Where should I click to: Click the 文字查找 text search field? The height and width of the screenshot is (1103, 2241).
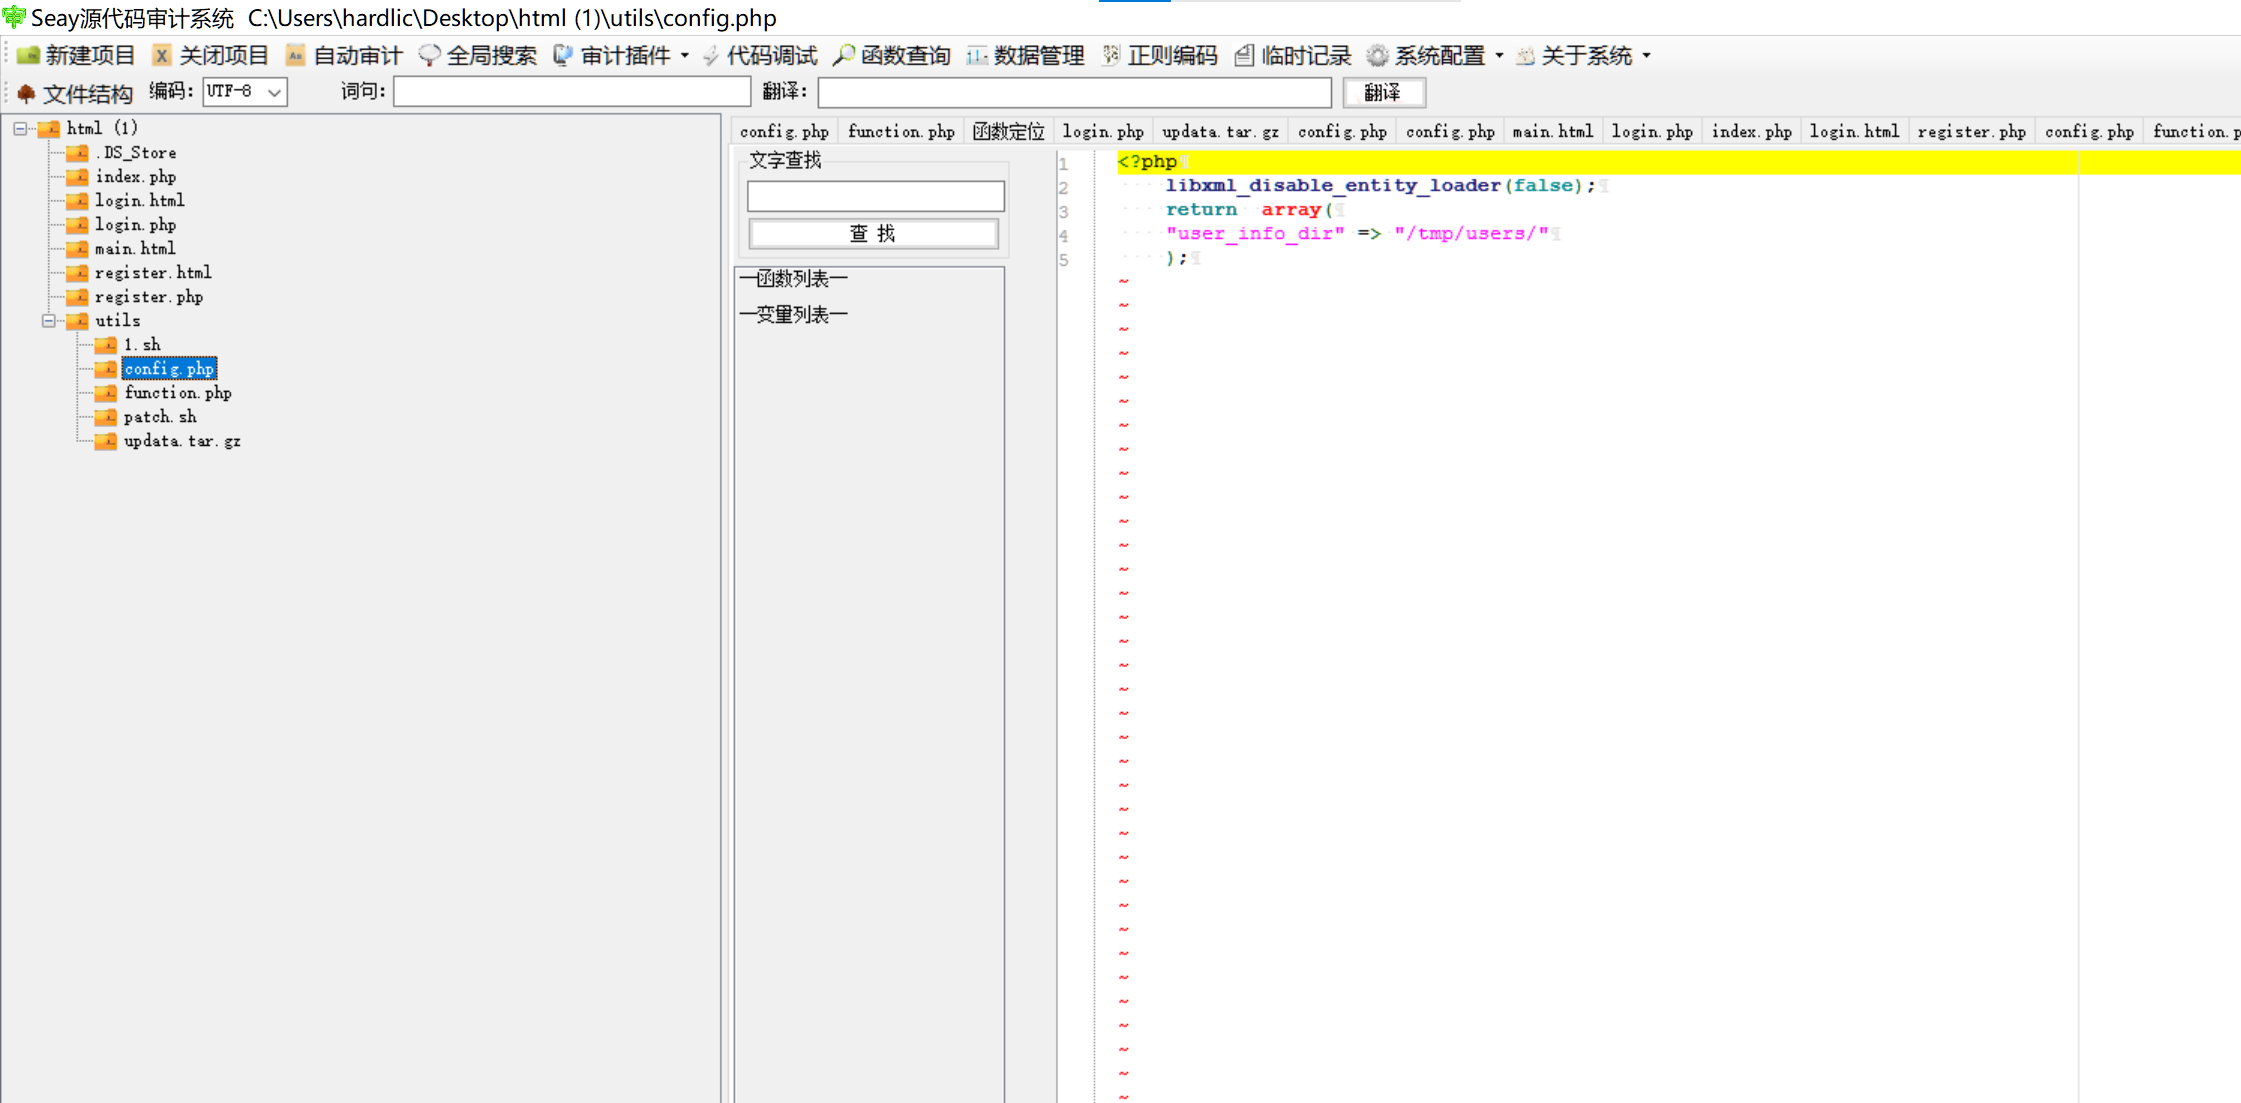pos(875,195)
